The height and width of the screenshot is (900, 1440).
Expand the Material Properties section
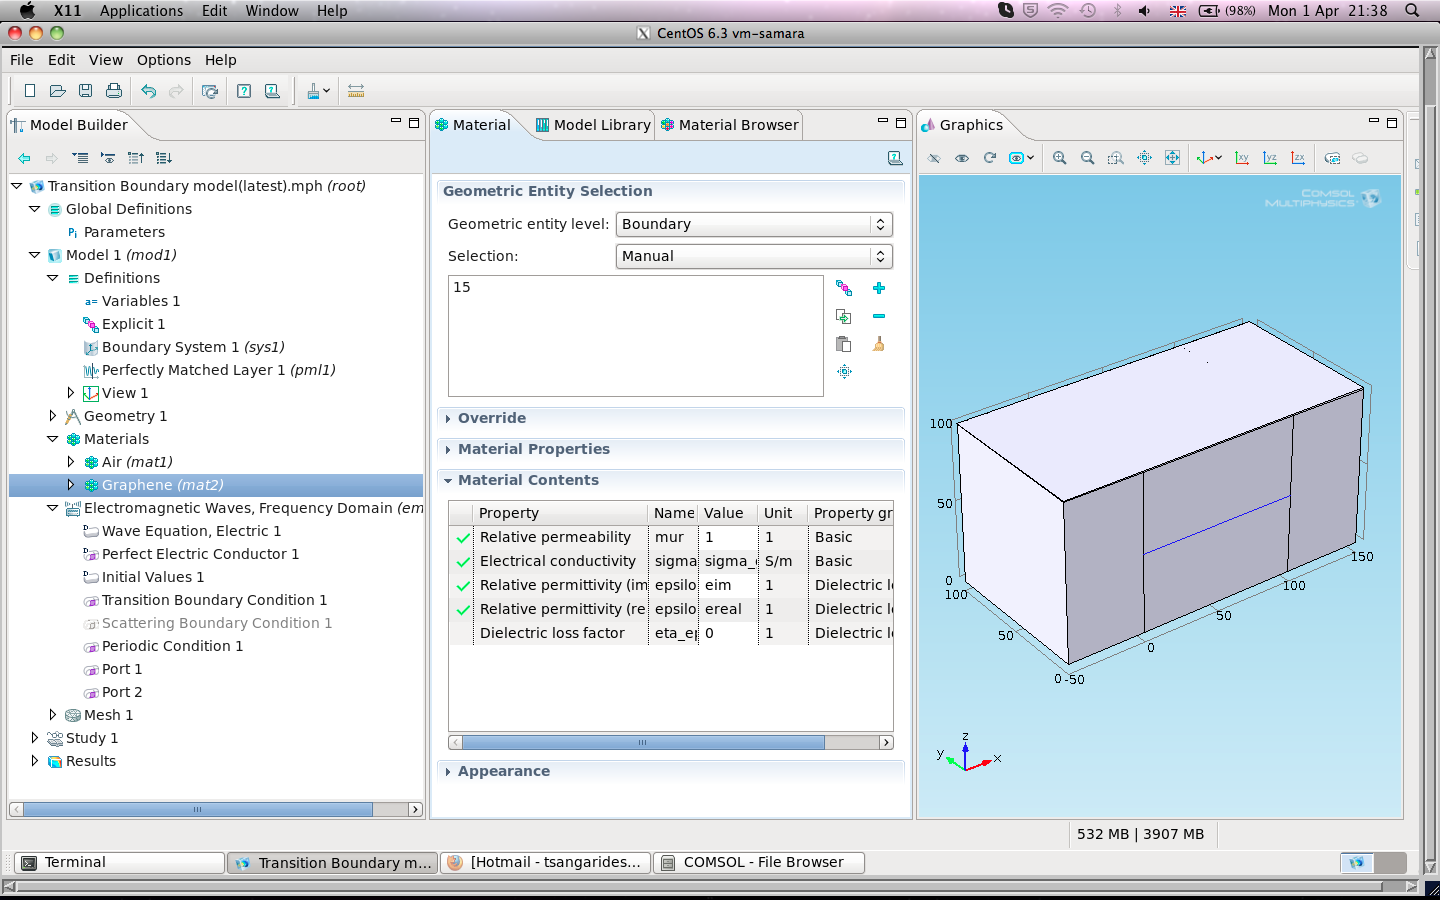tap(448, 450)
